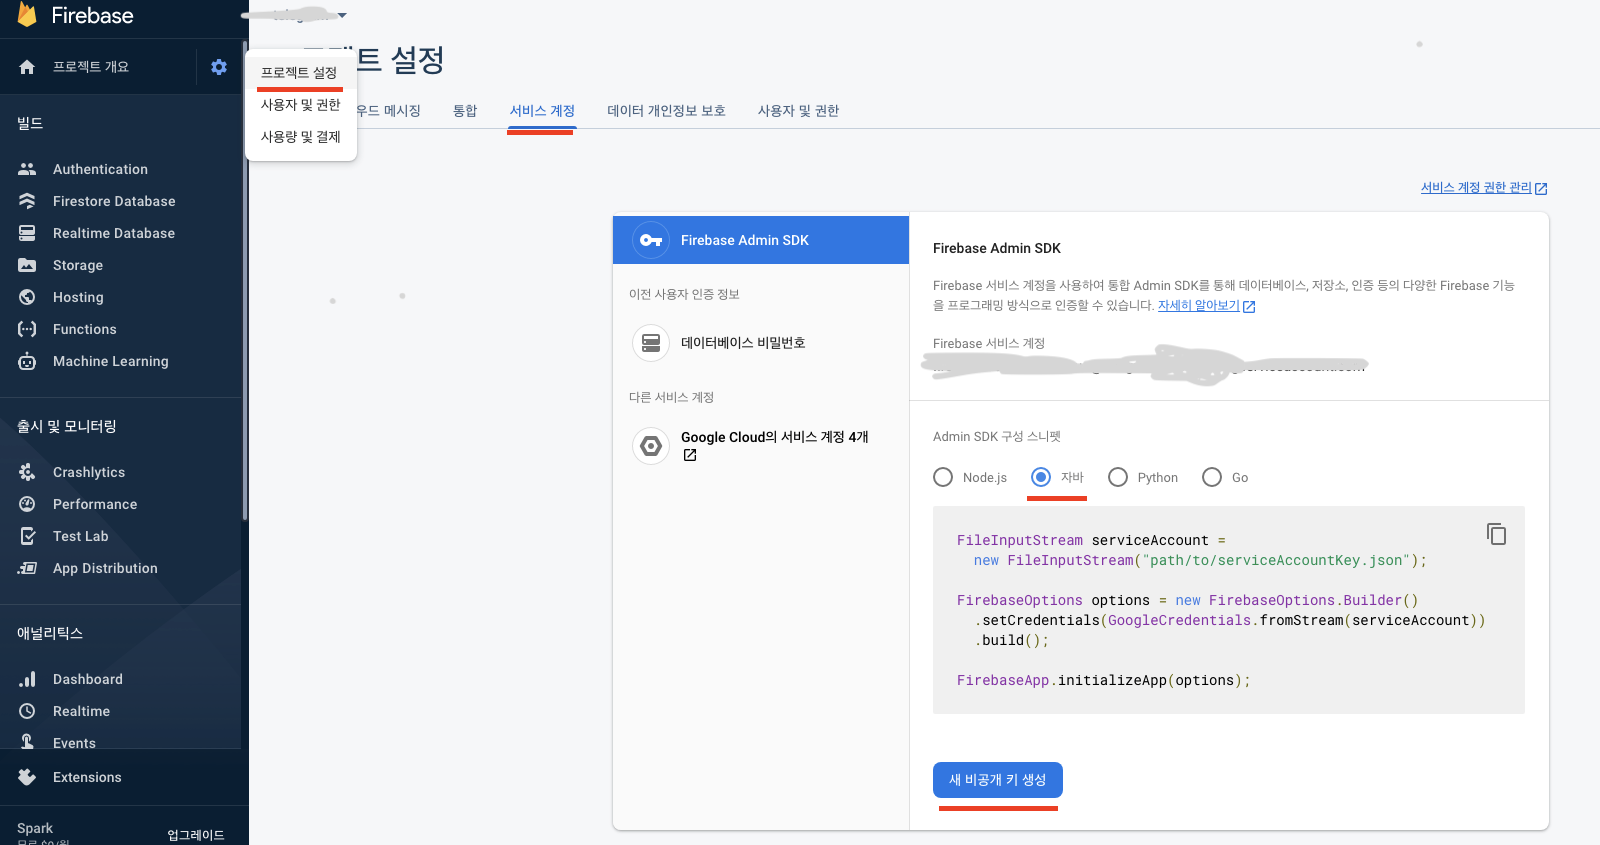Viewport: 1600px width, 845px height.
Task: Click the Firebase Admin SDK key icon
Action: [651, 240]
